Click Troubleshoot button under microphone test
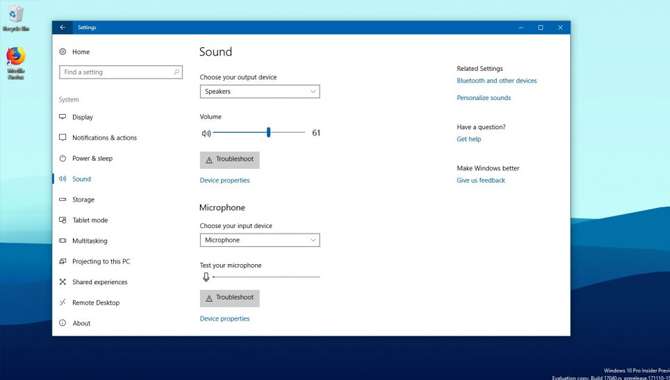This screenshot has height=380, width=670. coord(229,298)
